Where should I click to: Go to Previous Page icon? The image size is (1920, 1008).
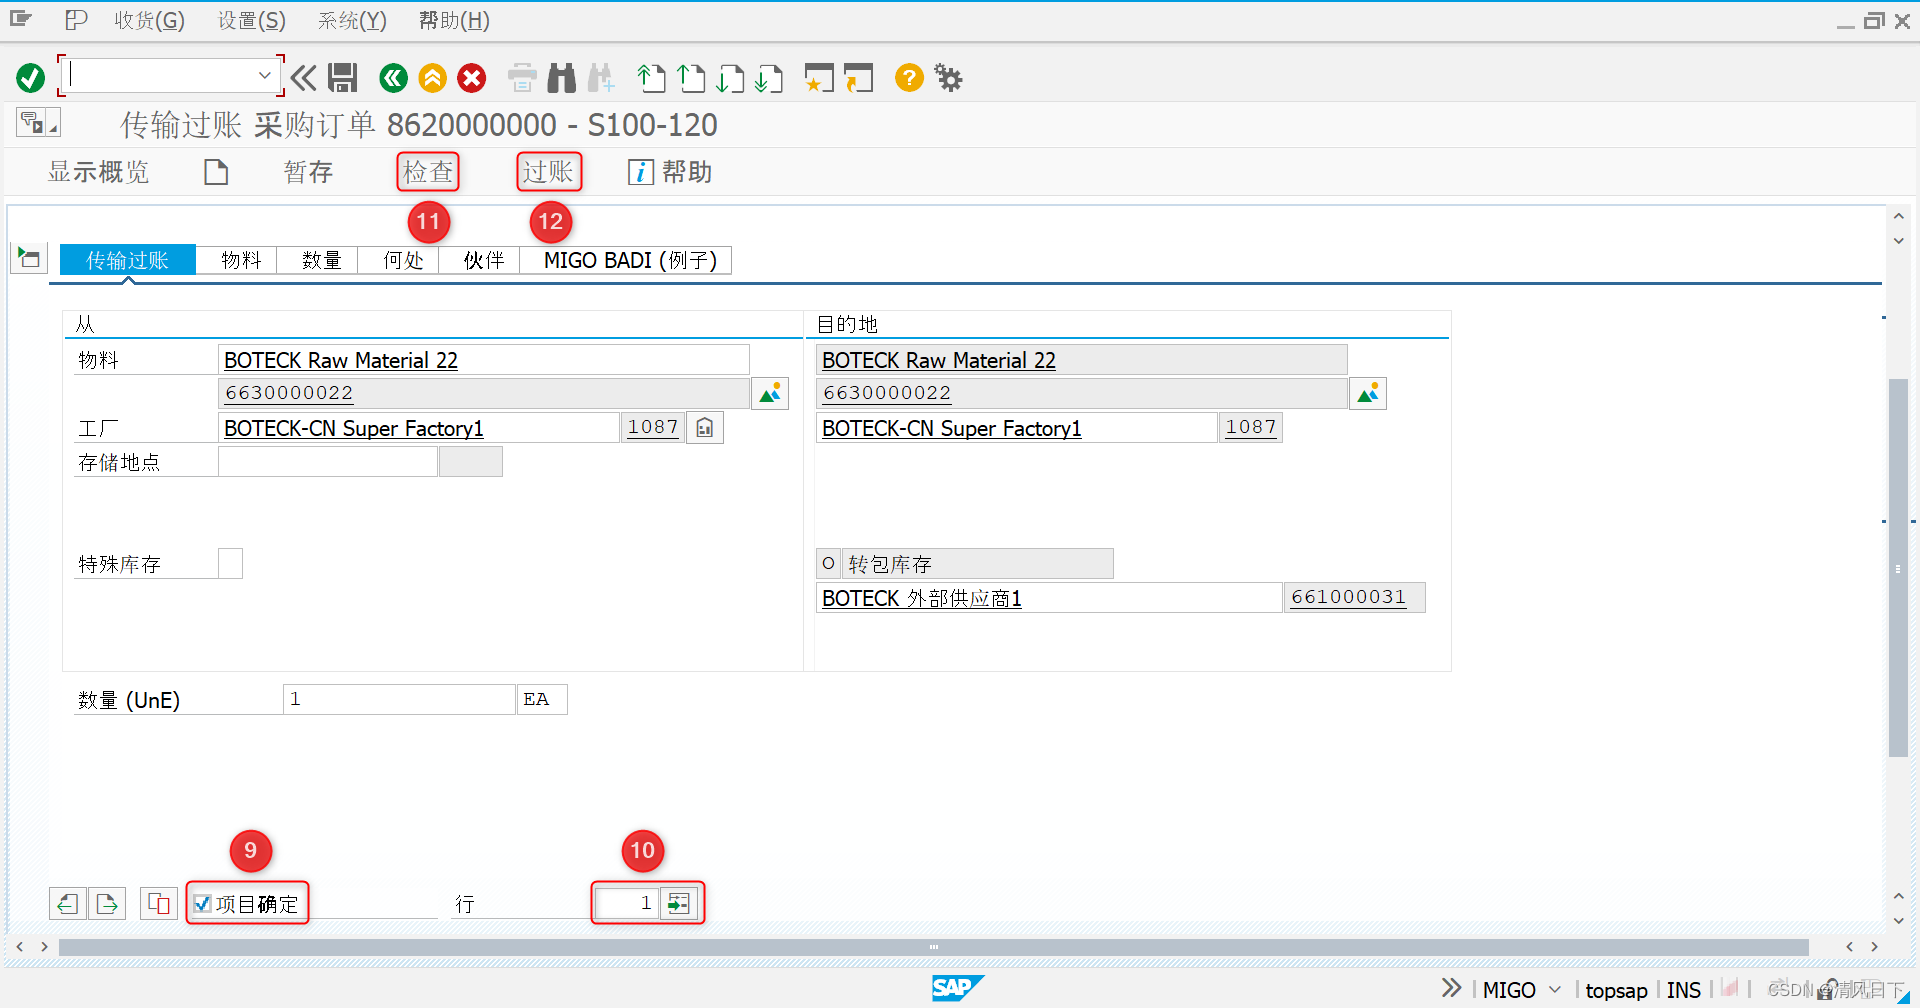(x=690, y=77)
